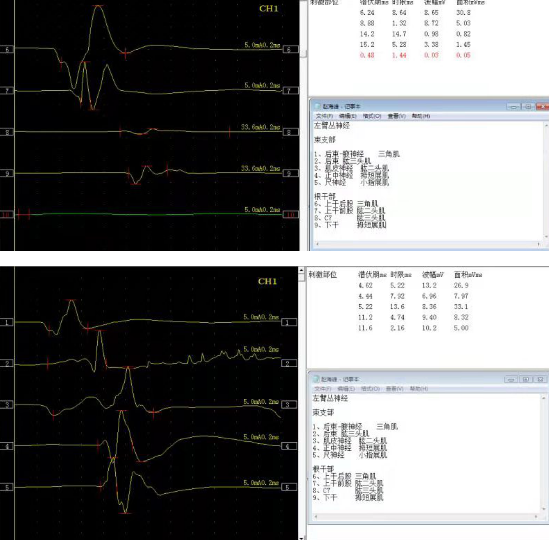Click Notepad app icon in lower window title
This screenshot has height=540, width=549.
316,379
